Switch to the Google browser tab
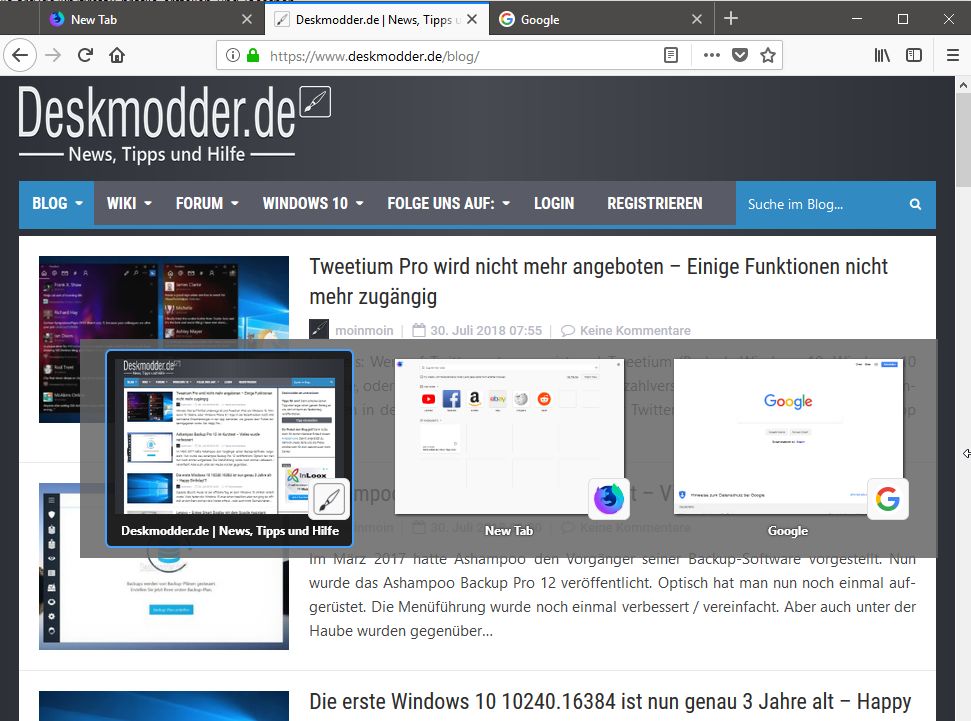971x721 pixels. pos(602,19)
